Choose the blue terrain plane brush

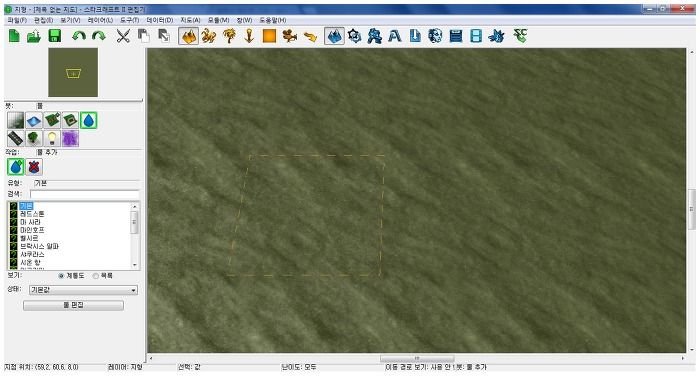pyautogui.click(x=34, y=121)
